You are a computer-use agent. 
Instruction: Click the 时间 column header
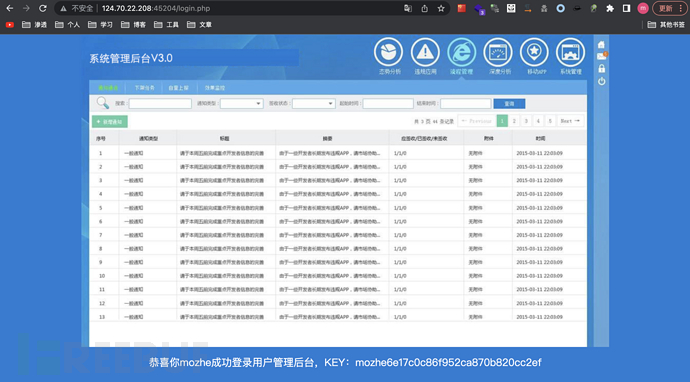point(540,138)
